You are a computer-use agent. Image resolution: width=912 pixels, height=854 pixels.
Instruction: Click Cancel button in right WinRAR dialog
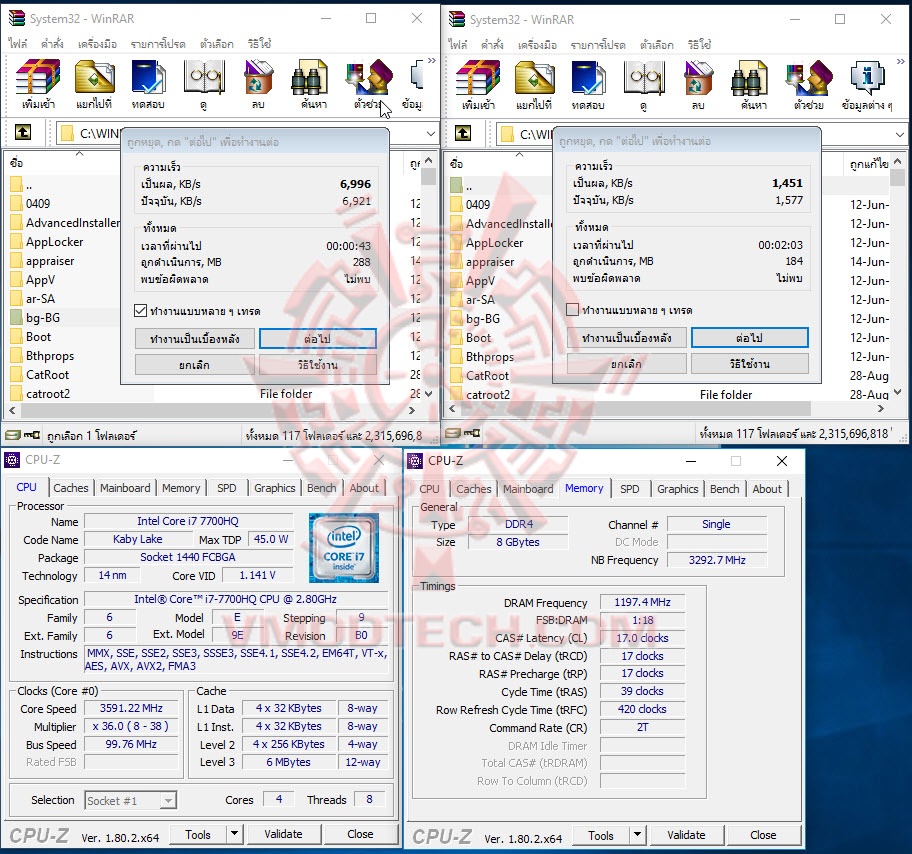click(626, 364)
